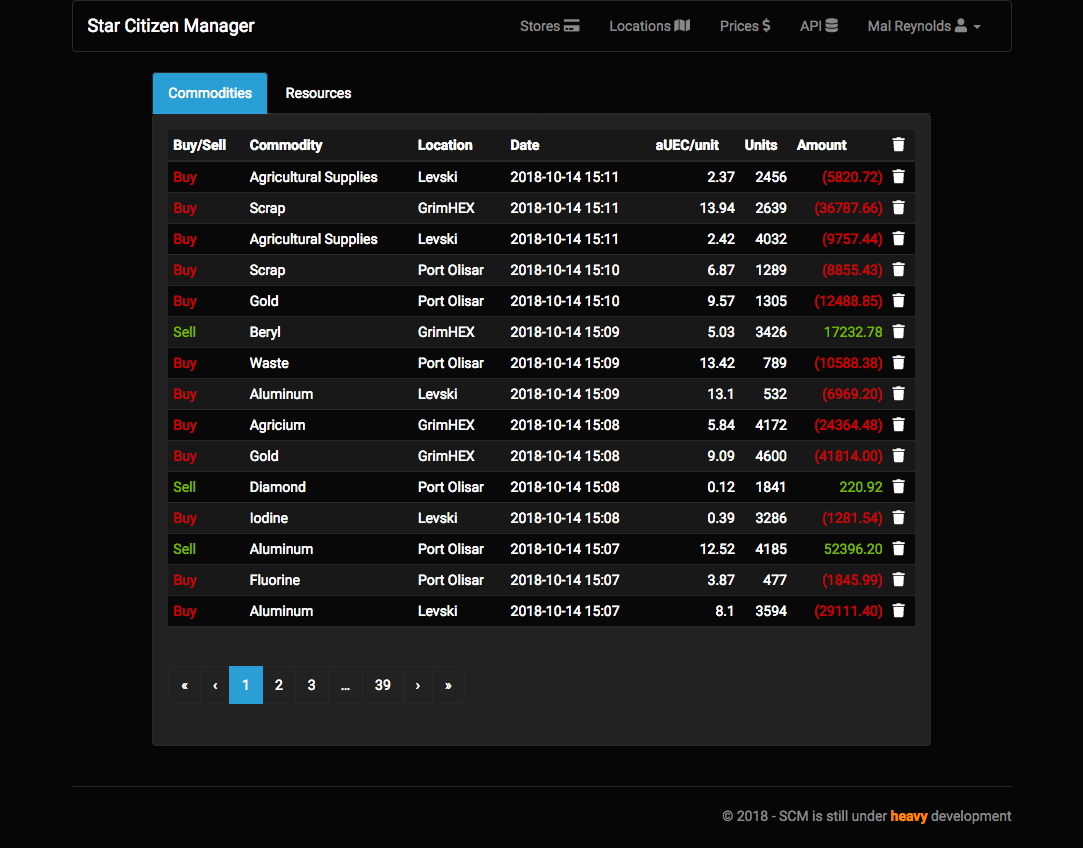Click the Buy label in Waste row

pyautogui.click(x=185, y=363)
